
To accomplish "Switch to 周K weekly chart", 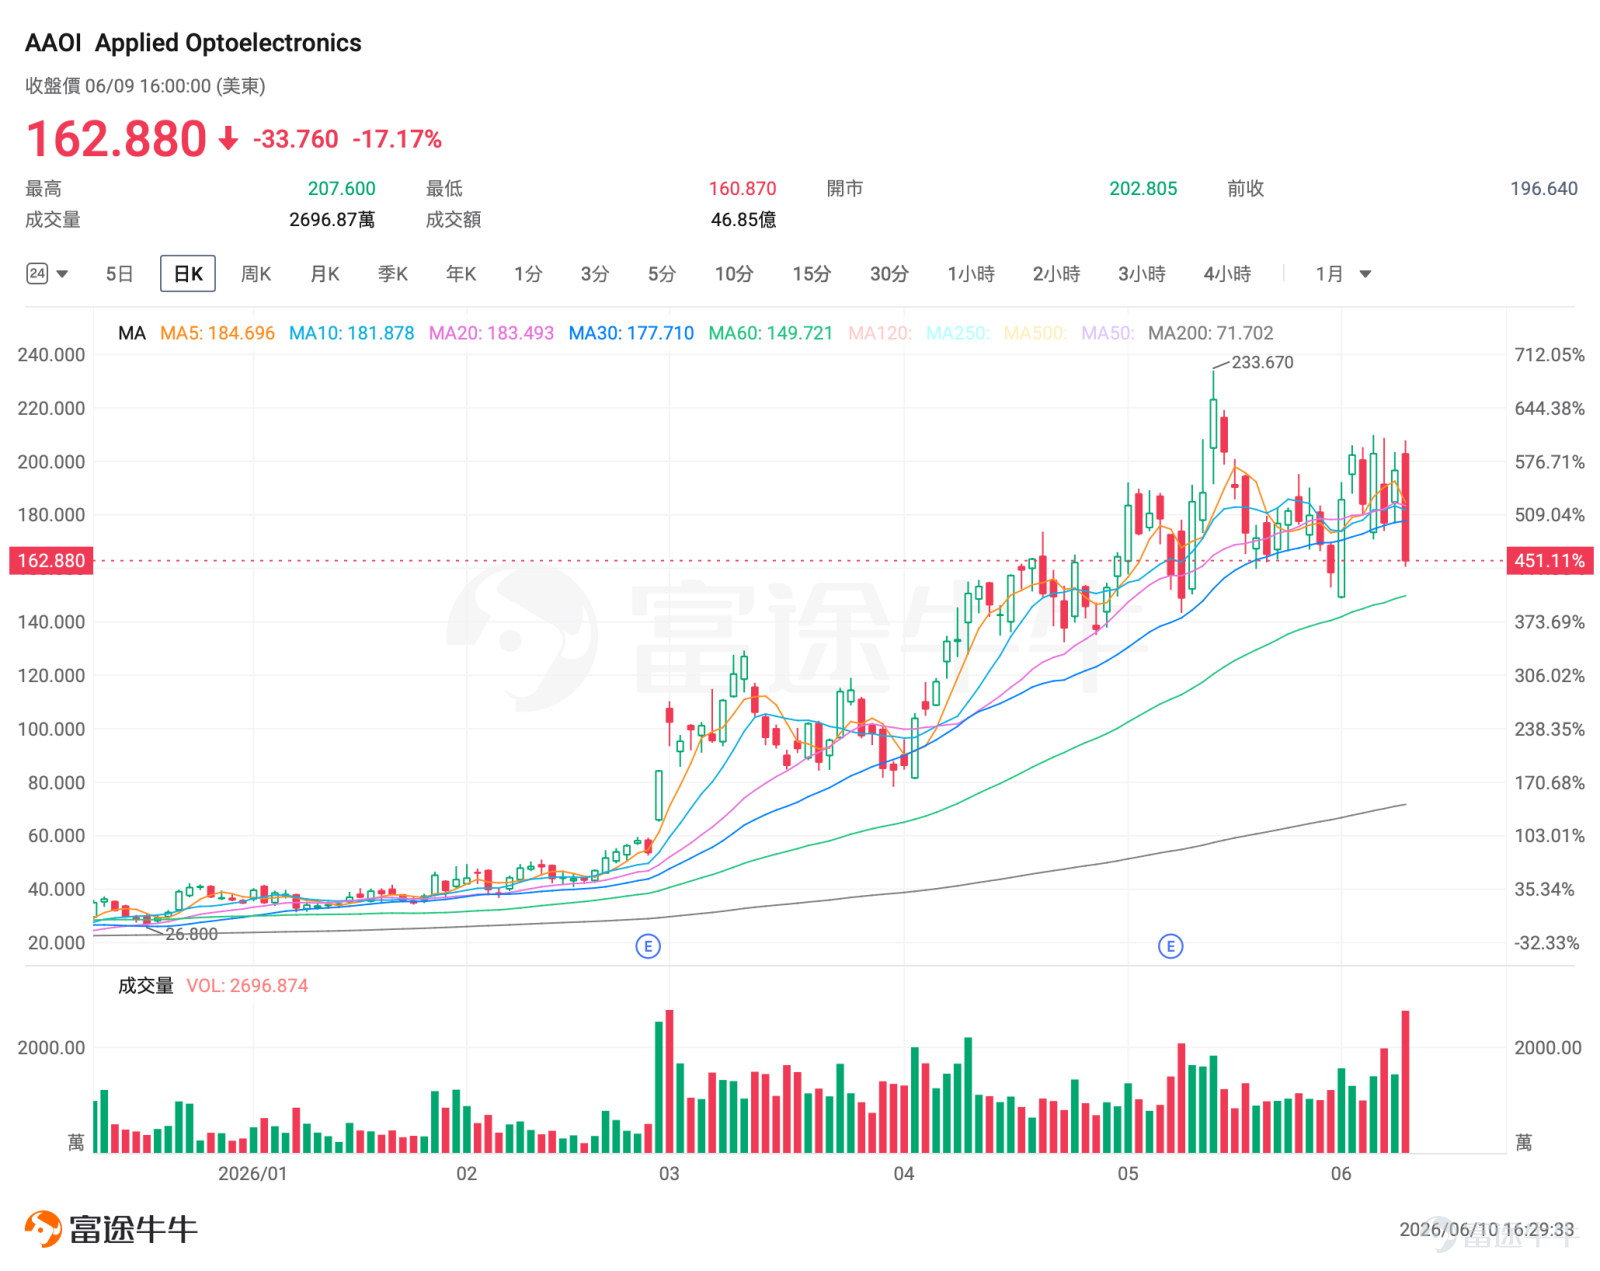I will pyautogui.click(x=256, y=274).
